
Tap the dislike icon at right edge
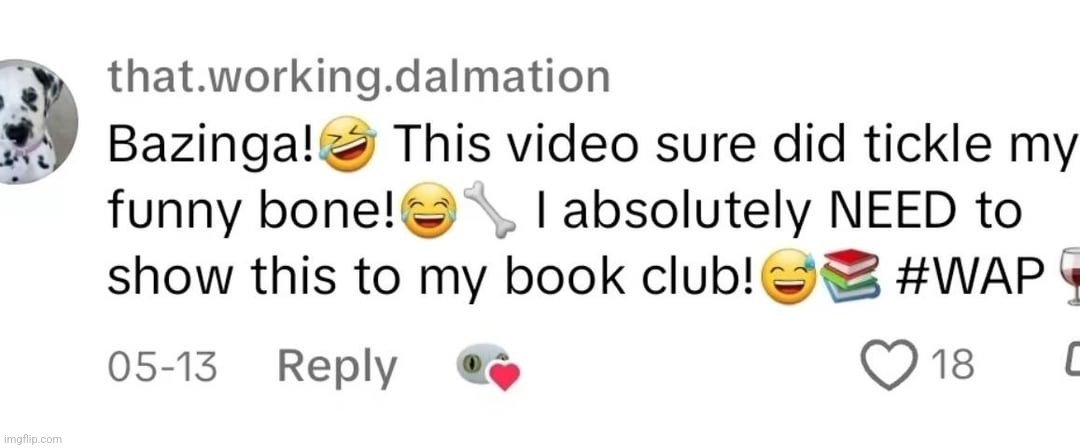coord(1072,363)
